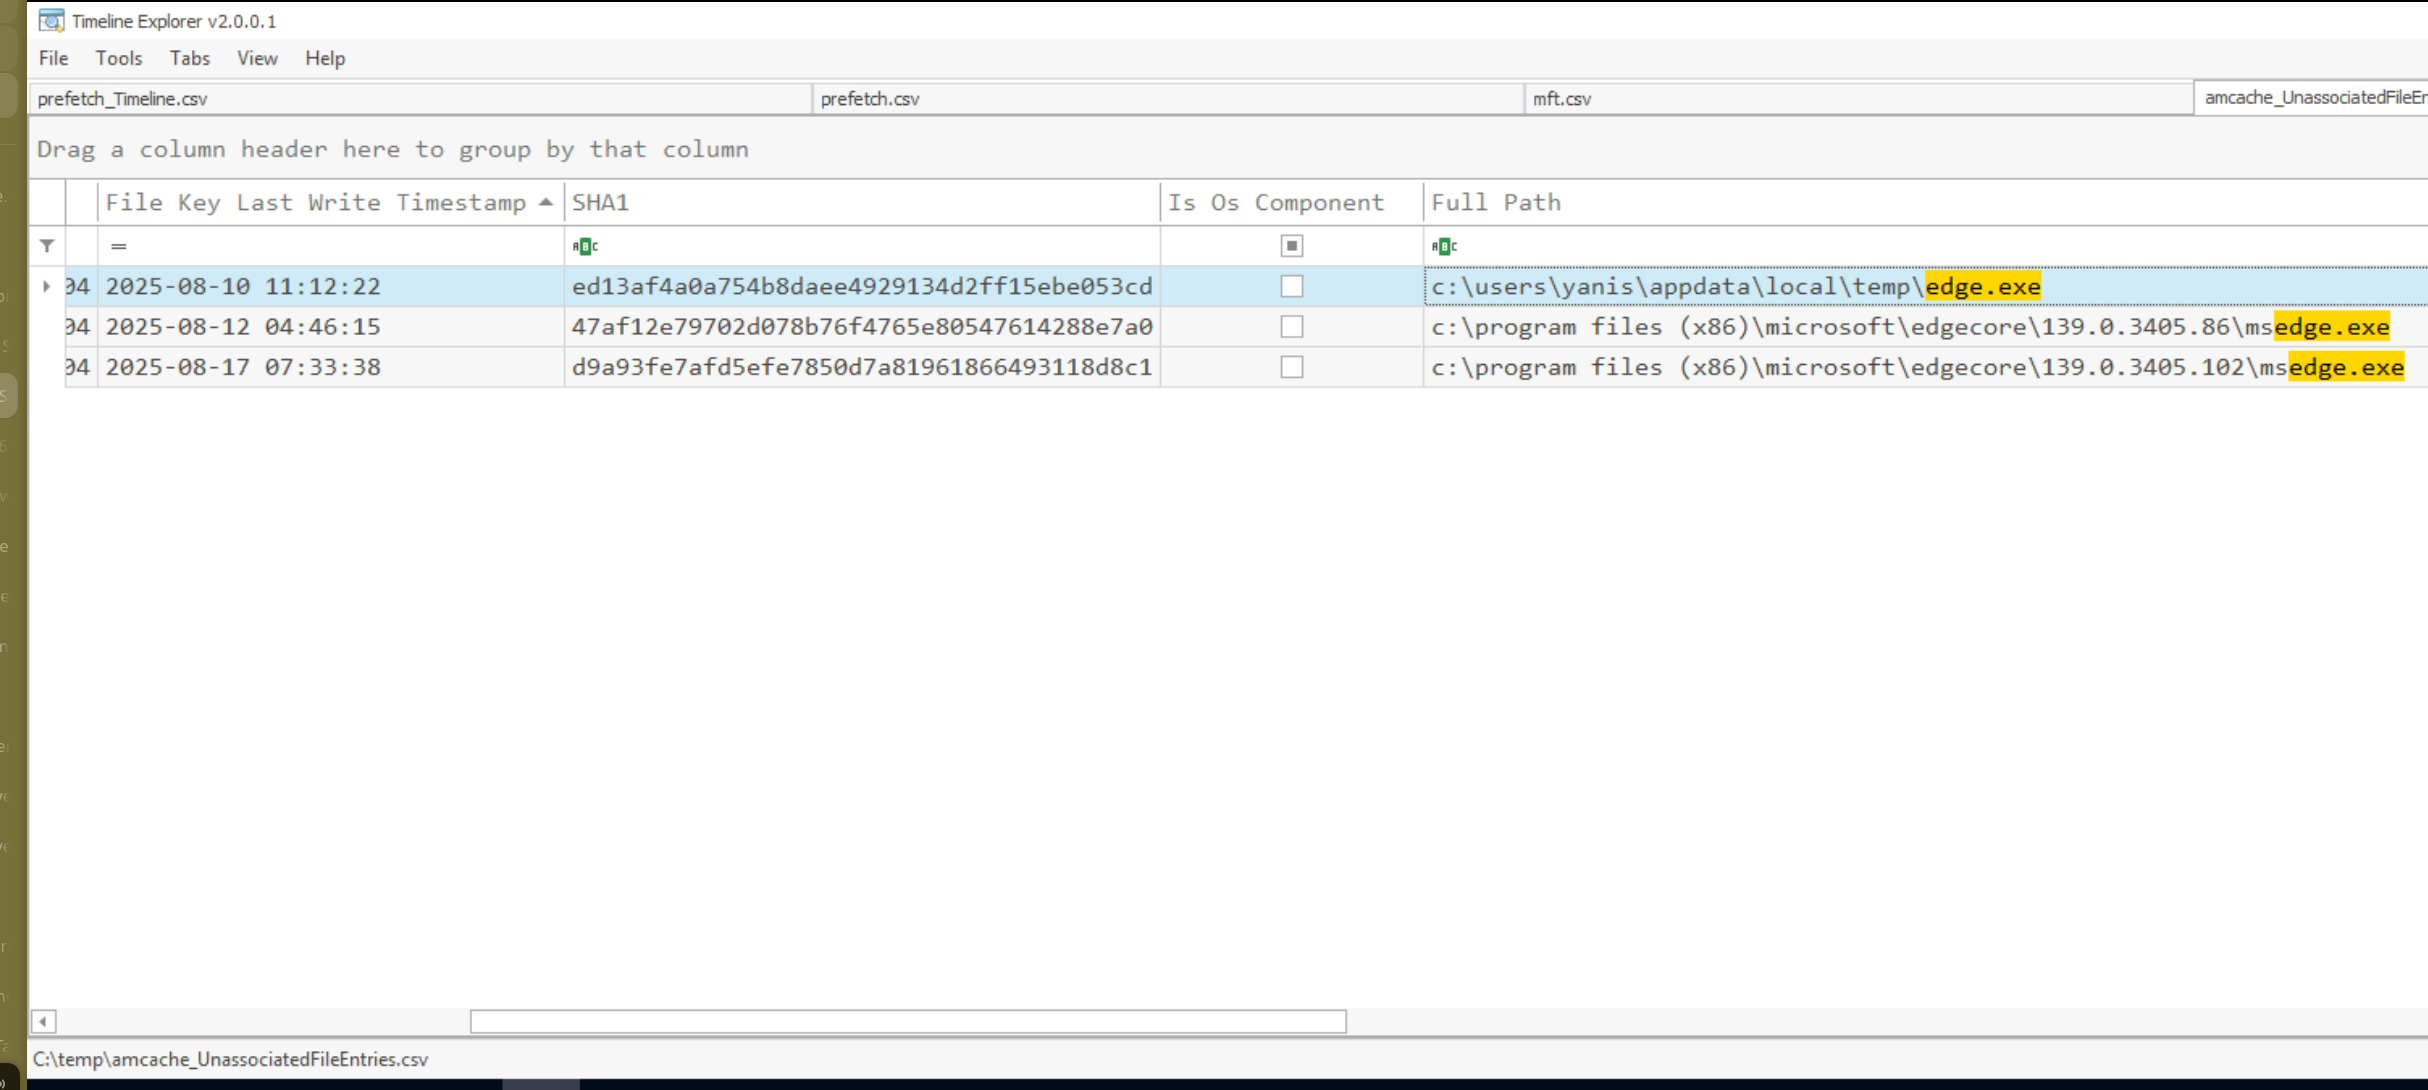Select SHA1 cell starting ed13af4a0a754b8d
Screen dimensions: 2428x1090
[x=862, y=287]
